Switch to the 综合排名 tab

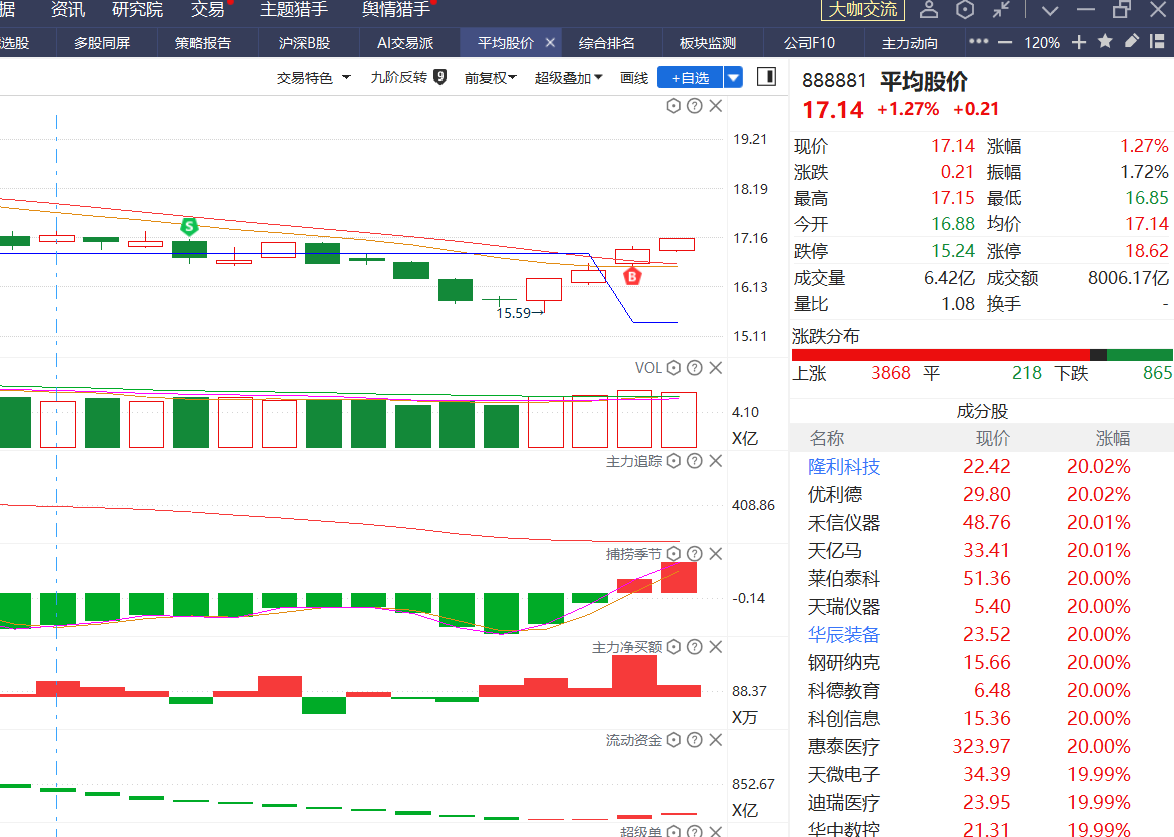(606, 43)
